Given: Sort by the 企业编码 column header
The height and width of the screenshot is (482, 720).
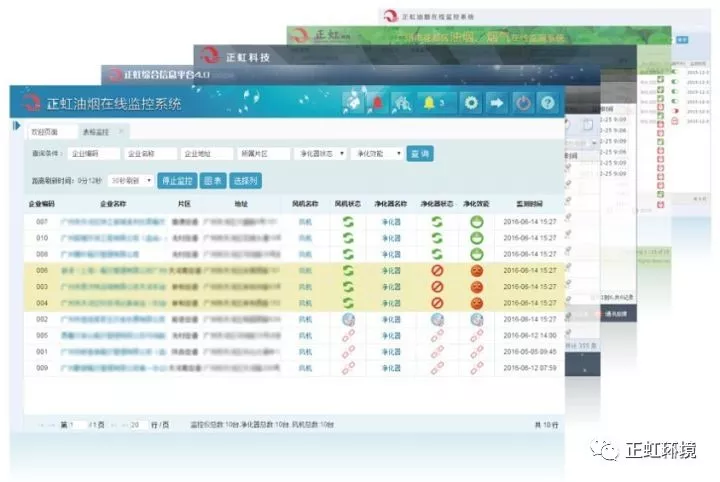Looking at the screenshot, I should 42,204.
